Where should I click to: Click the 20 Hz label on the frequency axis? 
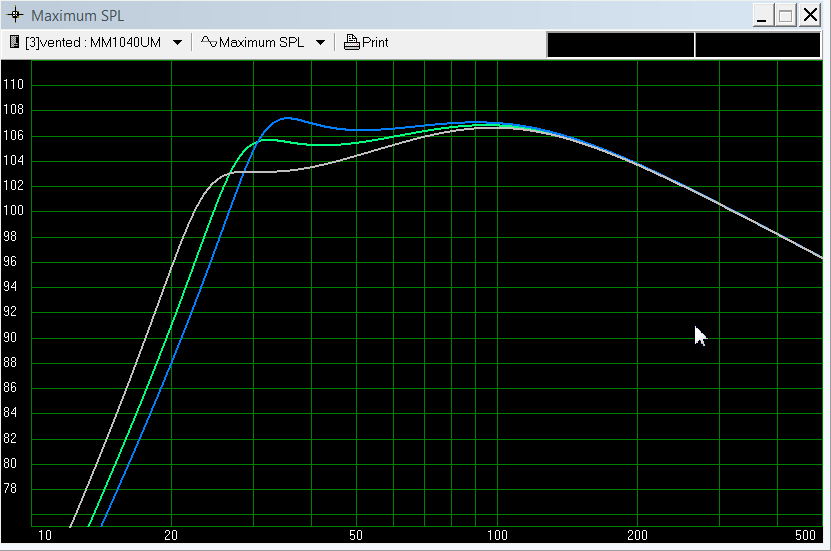click(171, 536)
